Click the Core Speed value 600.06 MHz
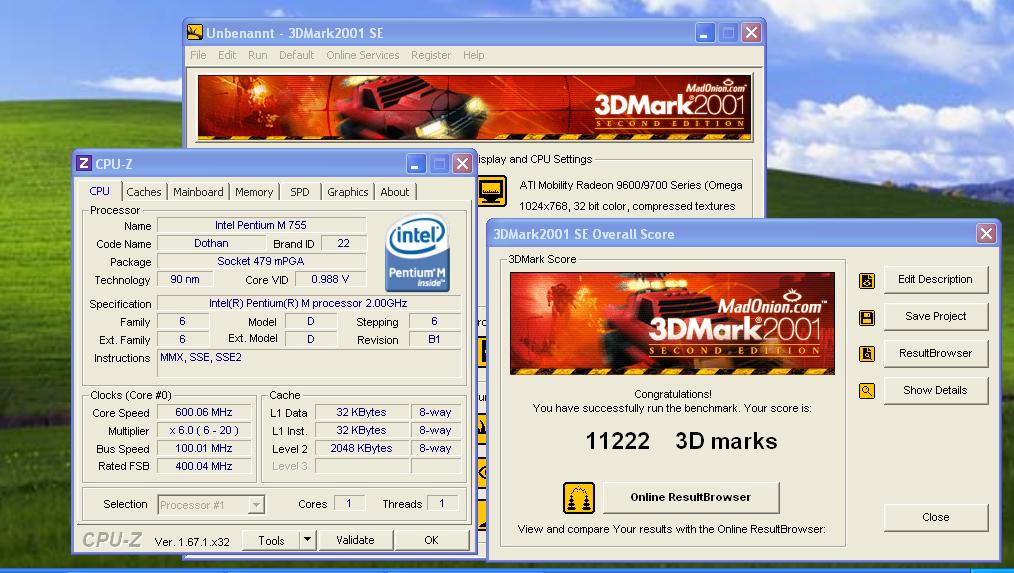This screenshot has width=1014, height=573. click(204, 412)
